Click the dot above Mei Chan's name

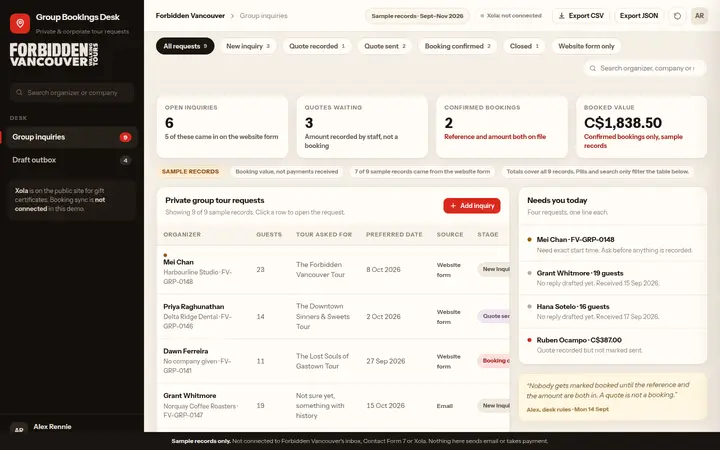[x=165, y=255]
